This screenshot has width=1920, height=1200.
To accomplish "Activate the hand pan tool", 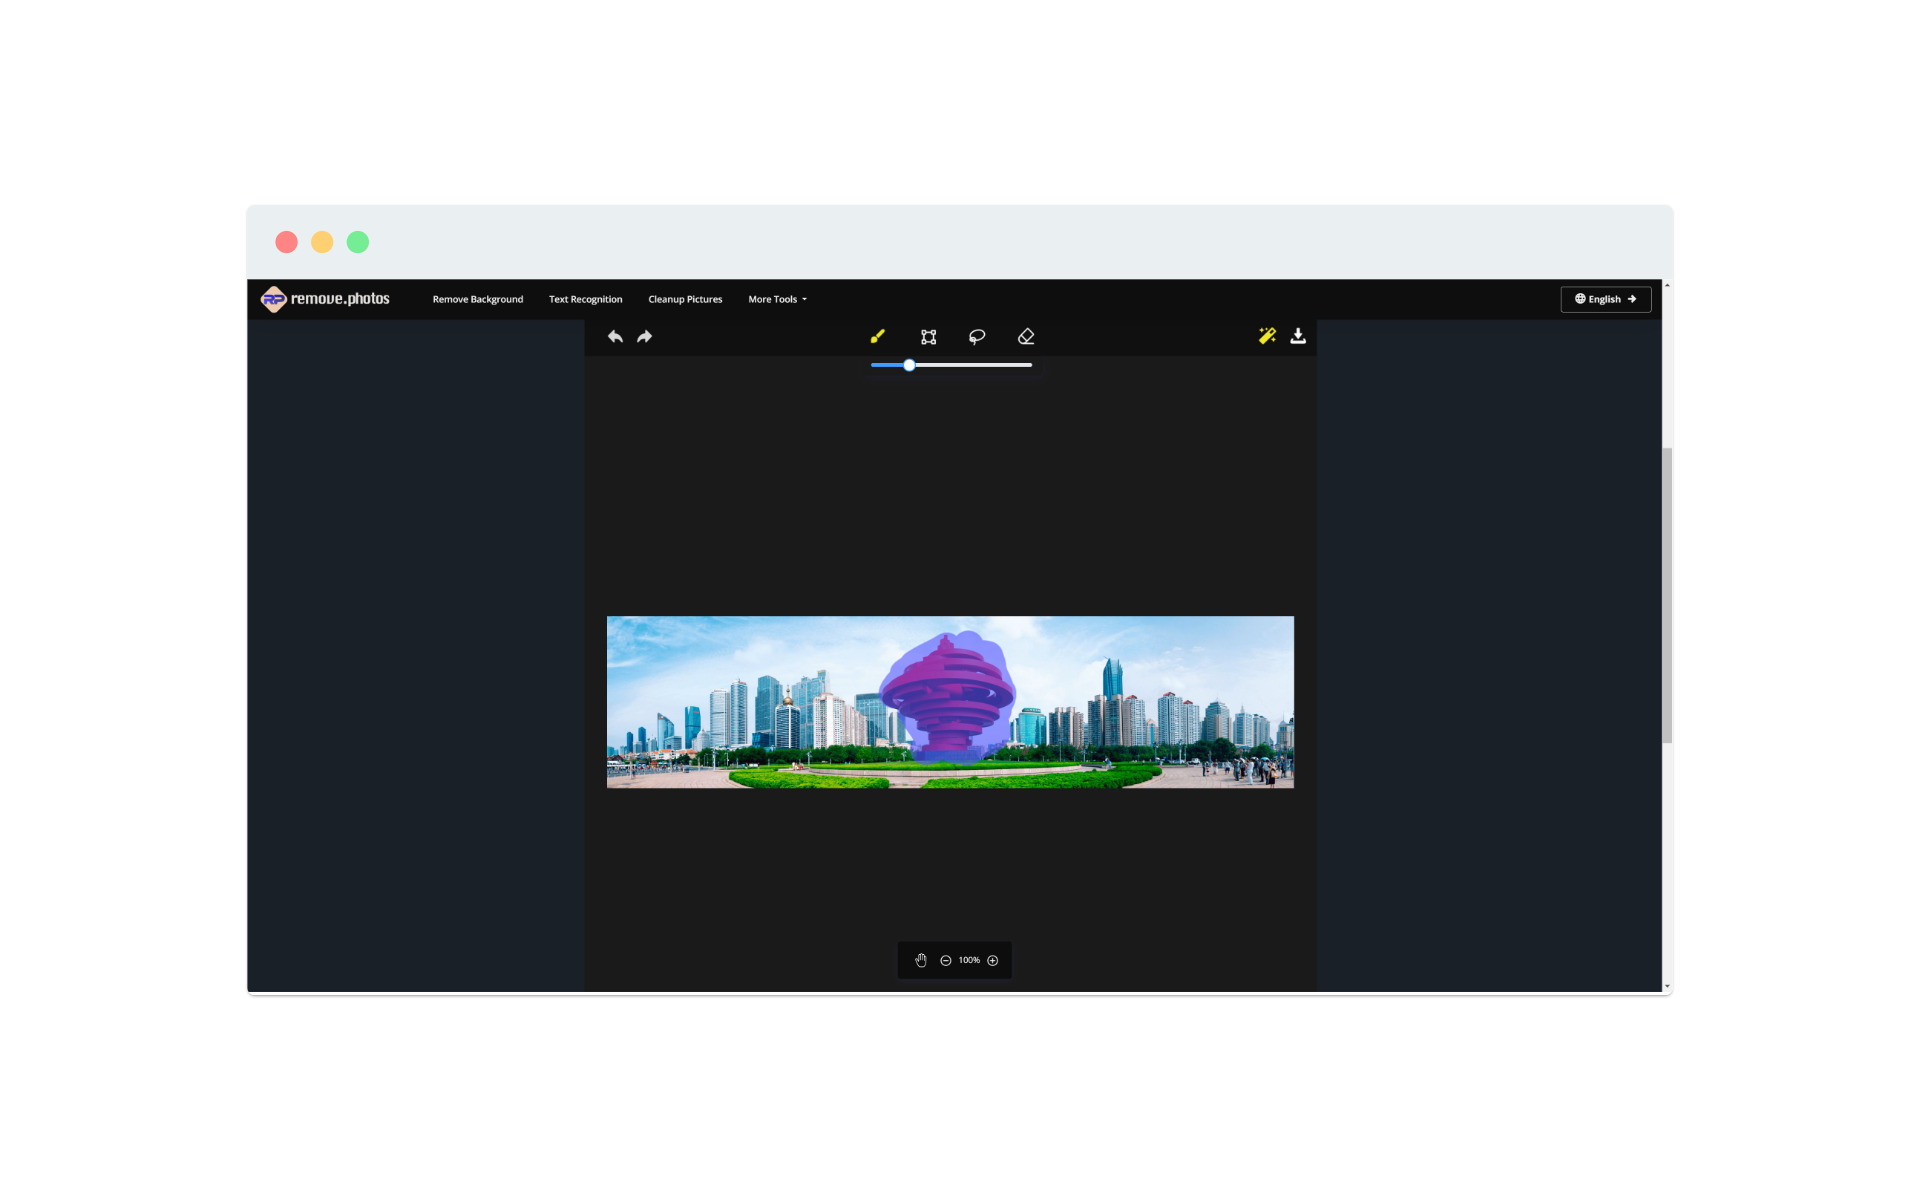I will [921, 960].
